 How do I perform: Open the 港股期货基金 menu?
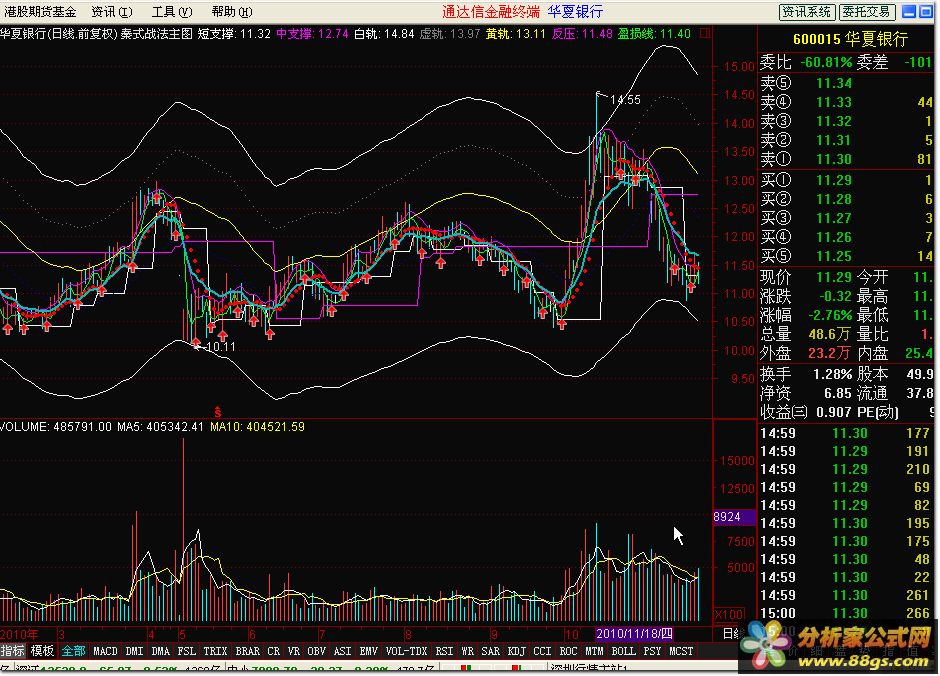pos(40,11)
